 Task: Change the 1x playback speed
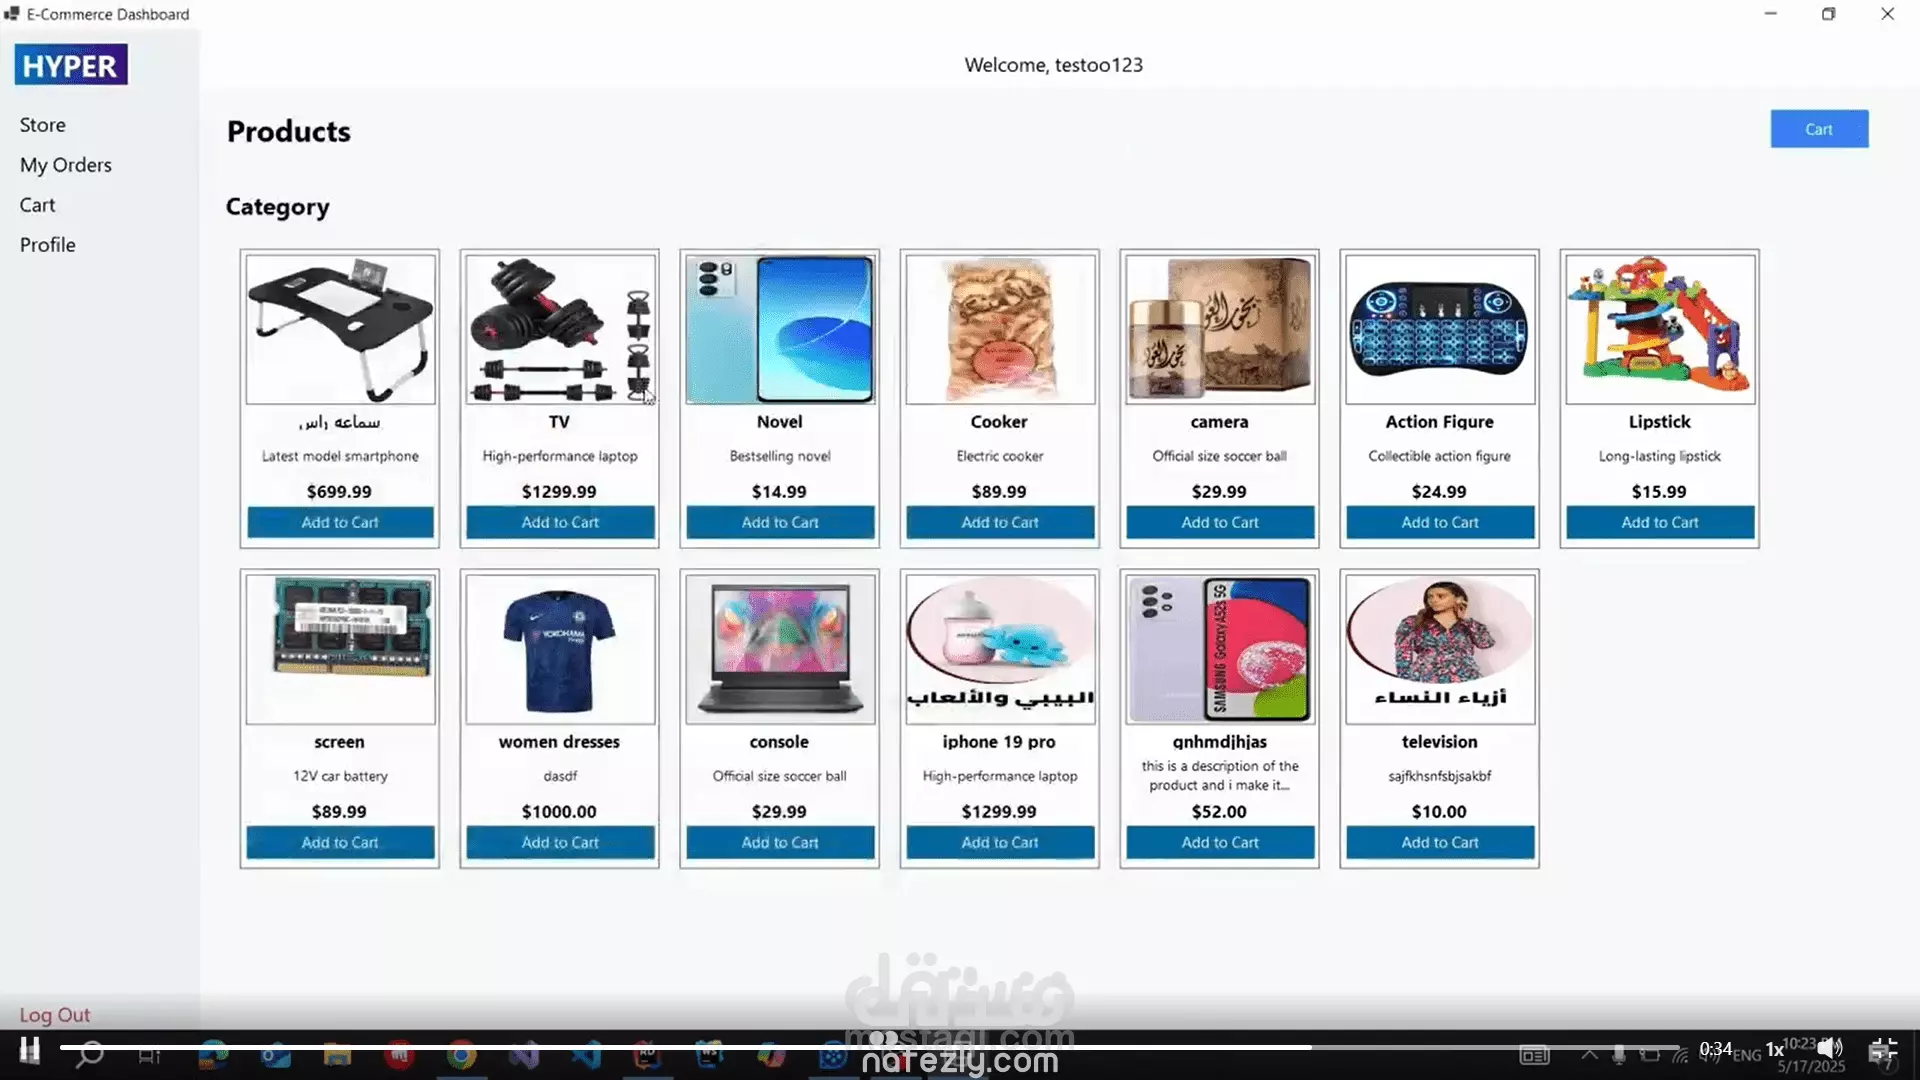pos(1775,1049)
